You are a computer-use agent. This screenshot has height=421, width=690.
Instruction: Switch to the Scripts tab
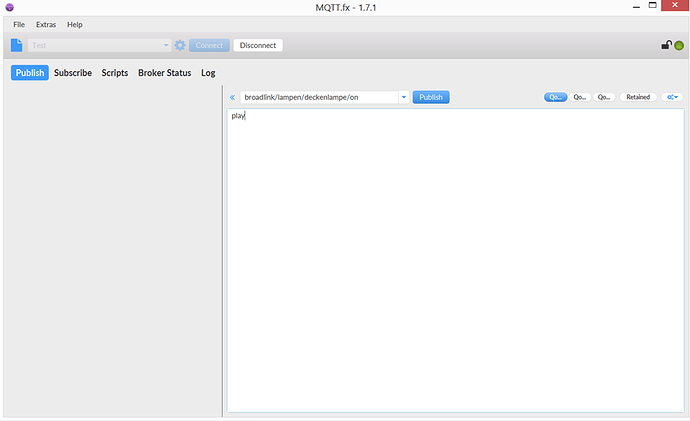115,73
